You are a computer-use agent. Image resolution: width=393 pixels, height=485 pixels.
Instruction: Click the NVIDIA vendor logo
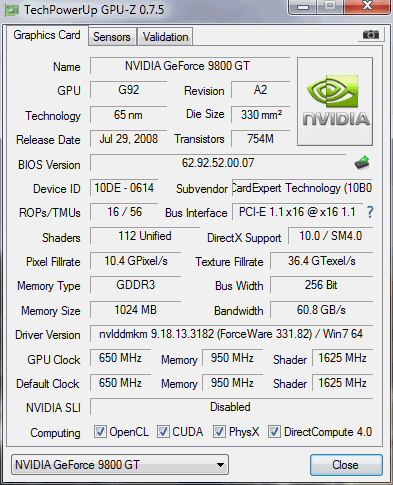tap(335, 102)
